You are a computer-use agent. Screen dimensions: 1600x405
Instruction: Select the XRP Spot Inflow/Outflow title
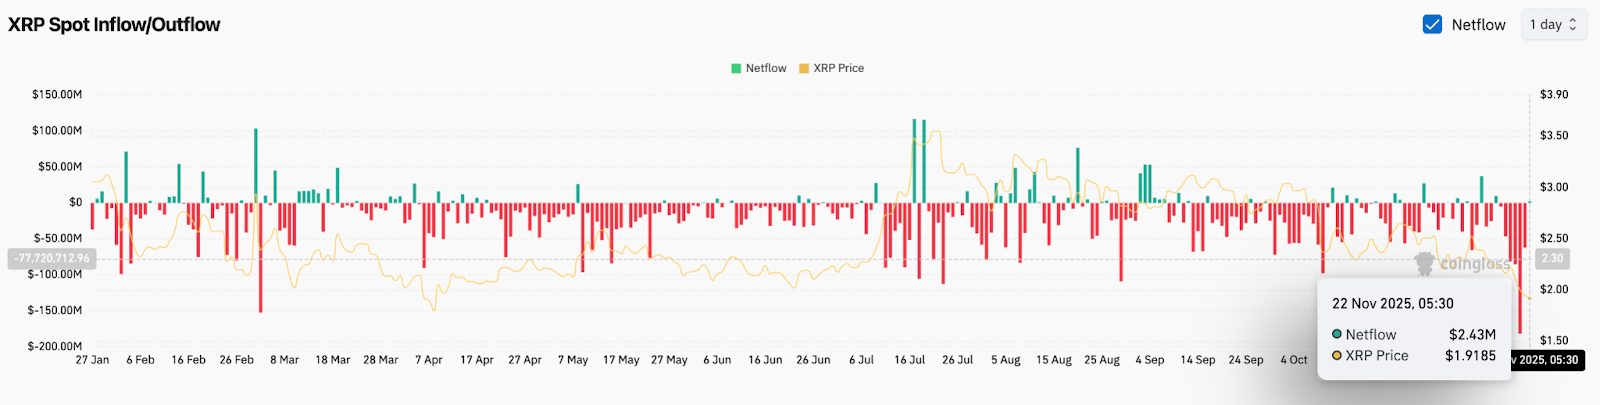[x=114, y=25]
